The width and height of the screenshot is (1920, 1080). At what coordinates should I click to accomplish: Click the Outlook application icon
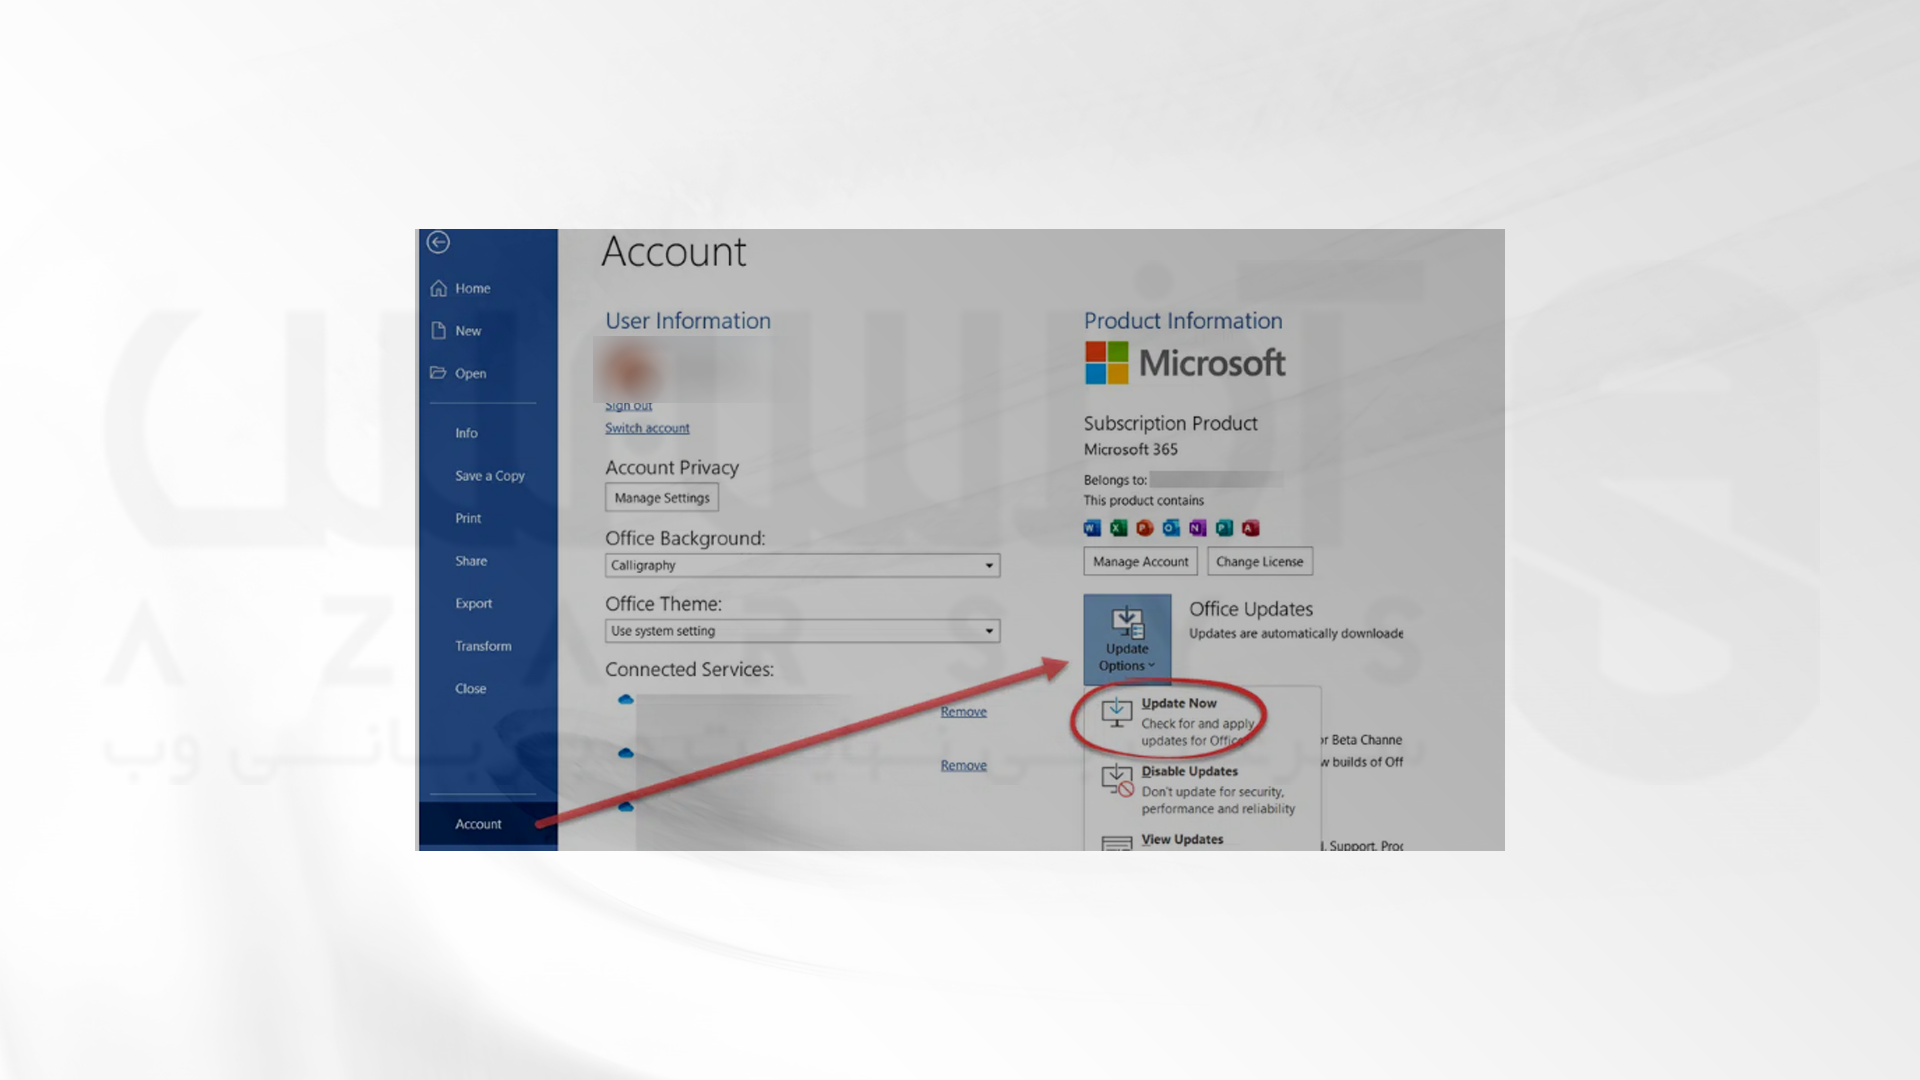point(1171,527)
